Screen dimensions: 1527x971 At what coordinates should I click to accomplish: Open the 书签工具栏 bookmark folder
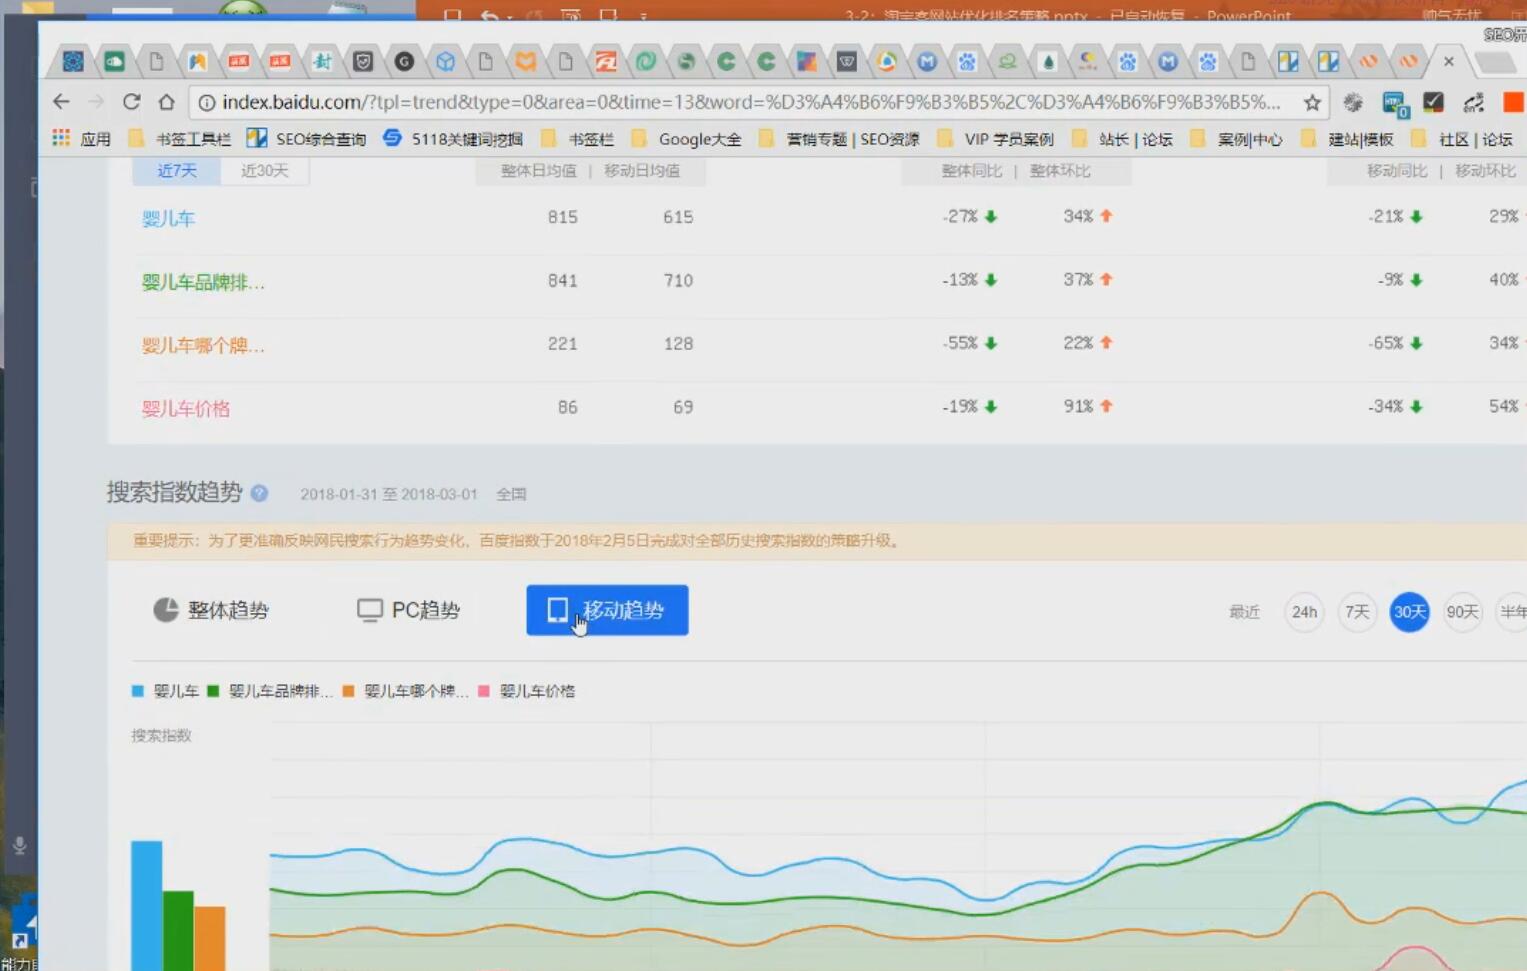point(182,139)
